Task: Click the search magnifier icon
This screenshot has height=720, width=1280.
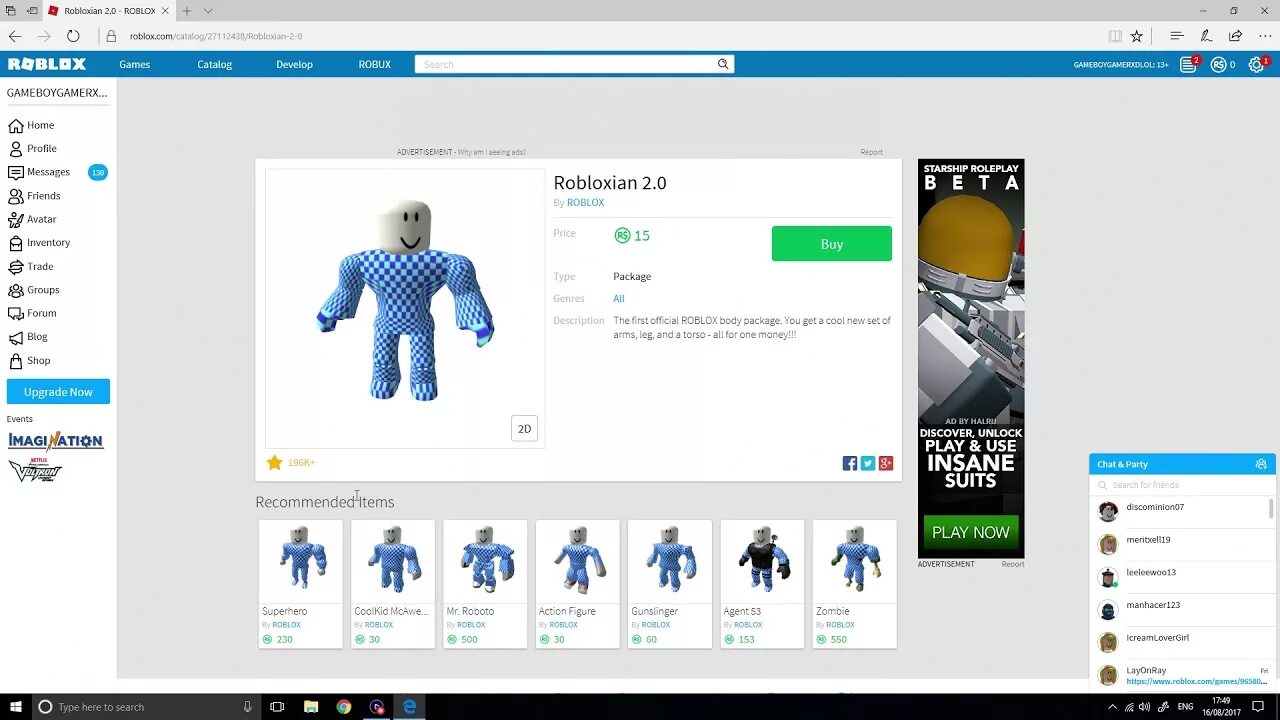Action: (x=723, y=64)
